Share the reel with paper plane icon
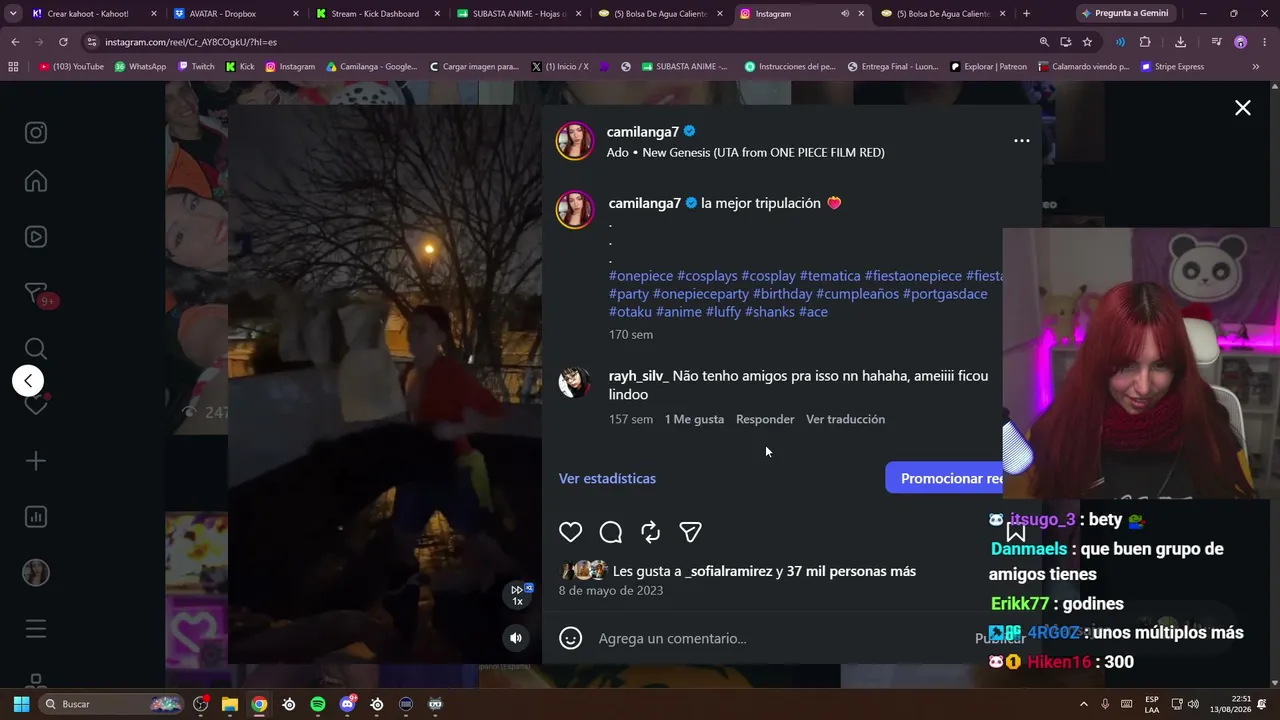Viewport: 1280px width, 720px height. (x=690, y=532)
